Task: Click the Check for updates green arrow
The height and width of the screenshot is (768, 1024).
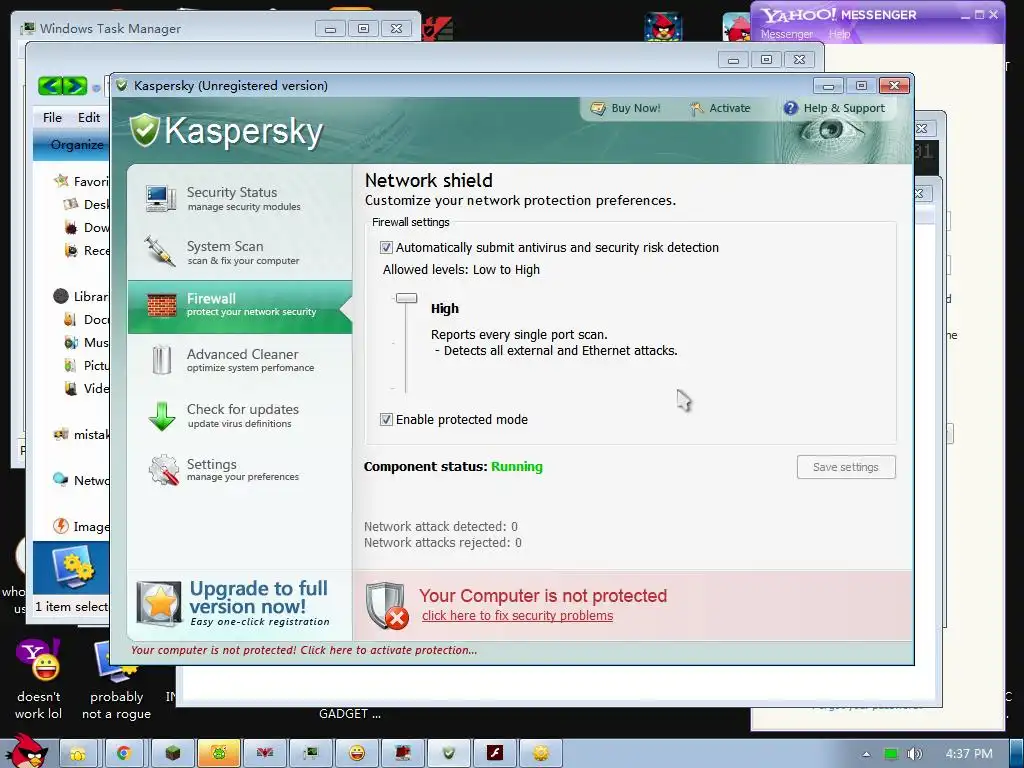Action: 161,416
